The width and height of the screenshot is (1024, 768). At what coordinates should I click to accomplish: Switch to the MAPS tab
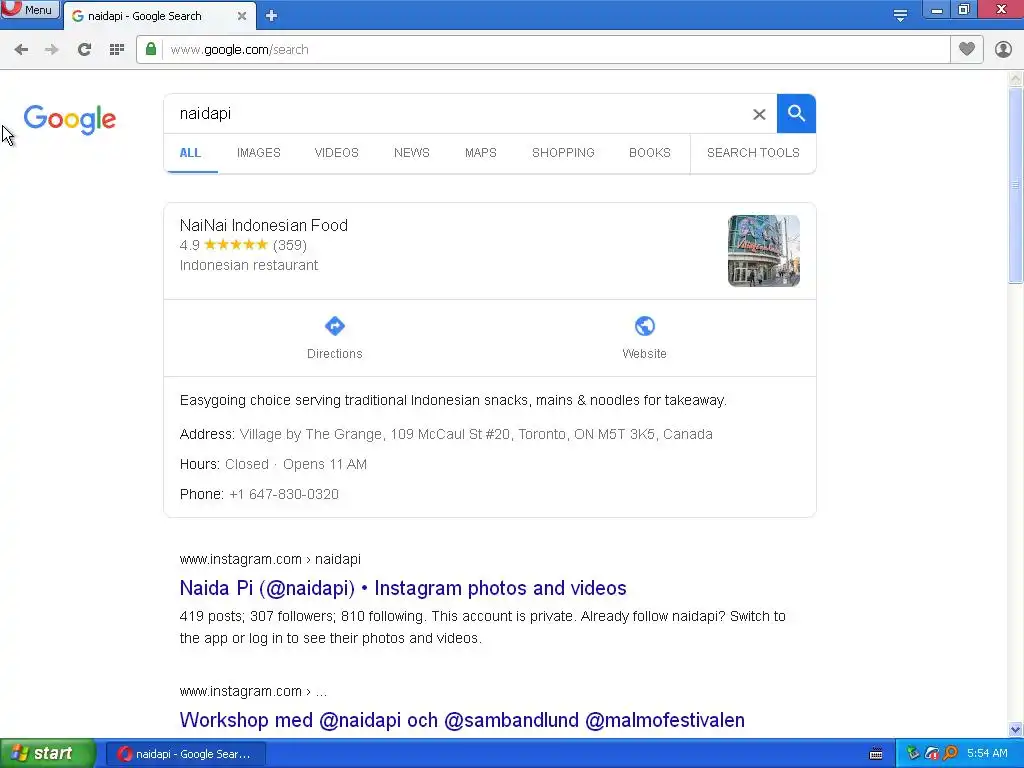point(481,153)
